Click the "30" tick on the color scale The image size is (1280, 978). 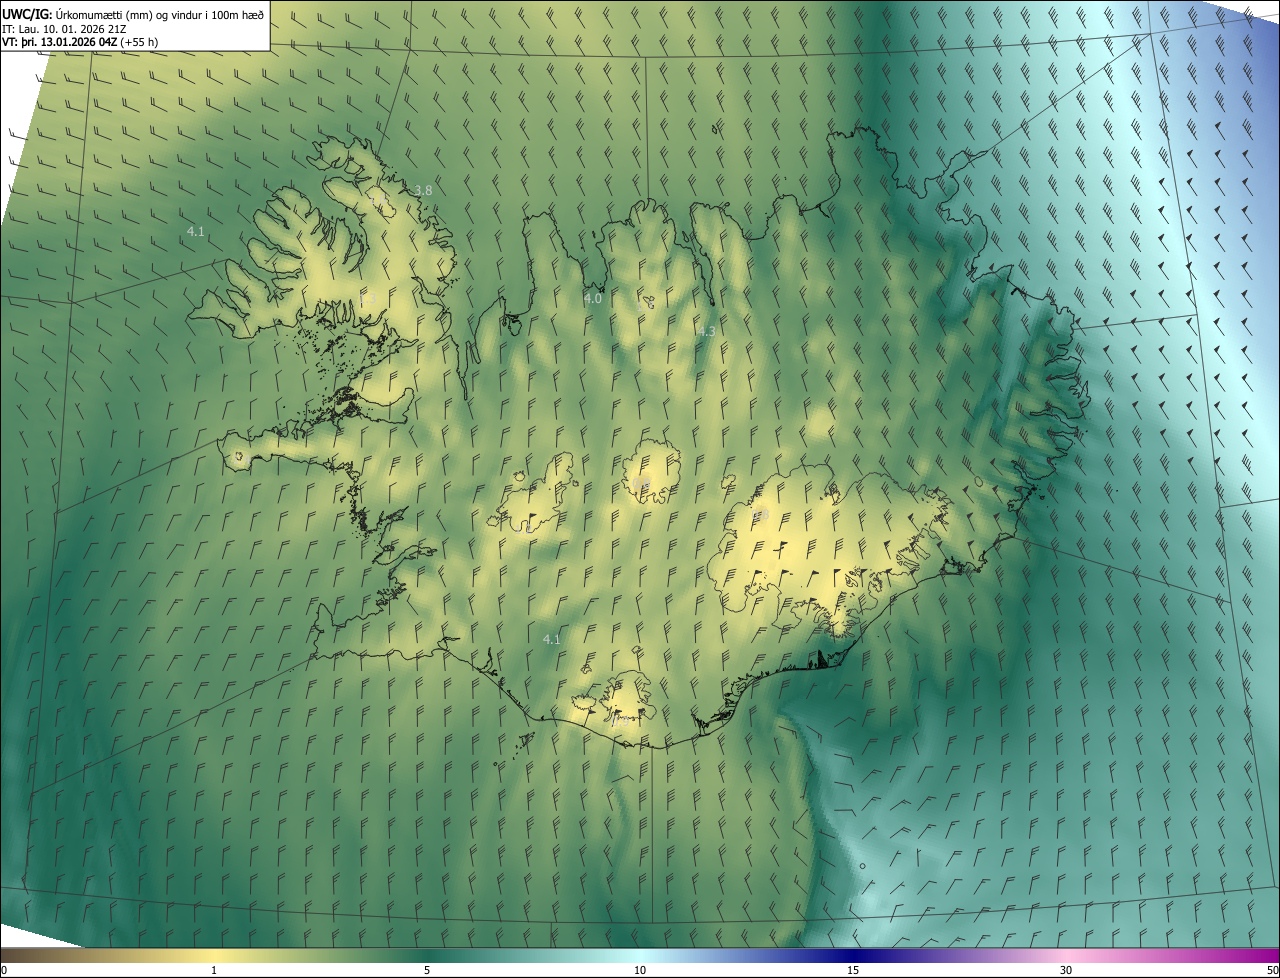pyautogui.click(x=1066, y=970)
